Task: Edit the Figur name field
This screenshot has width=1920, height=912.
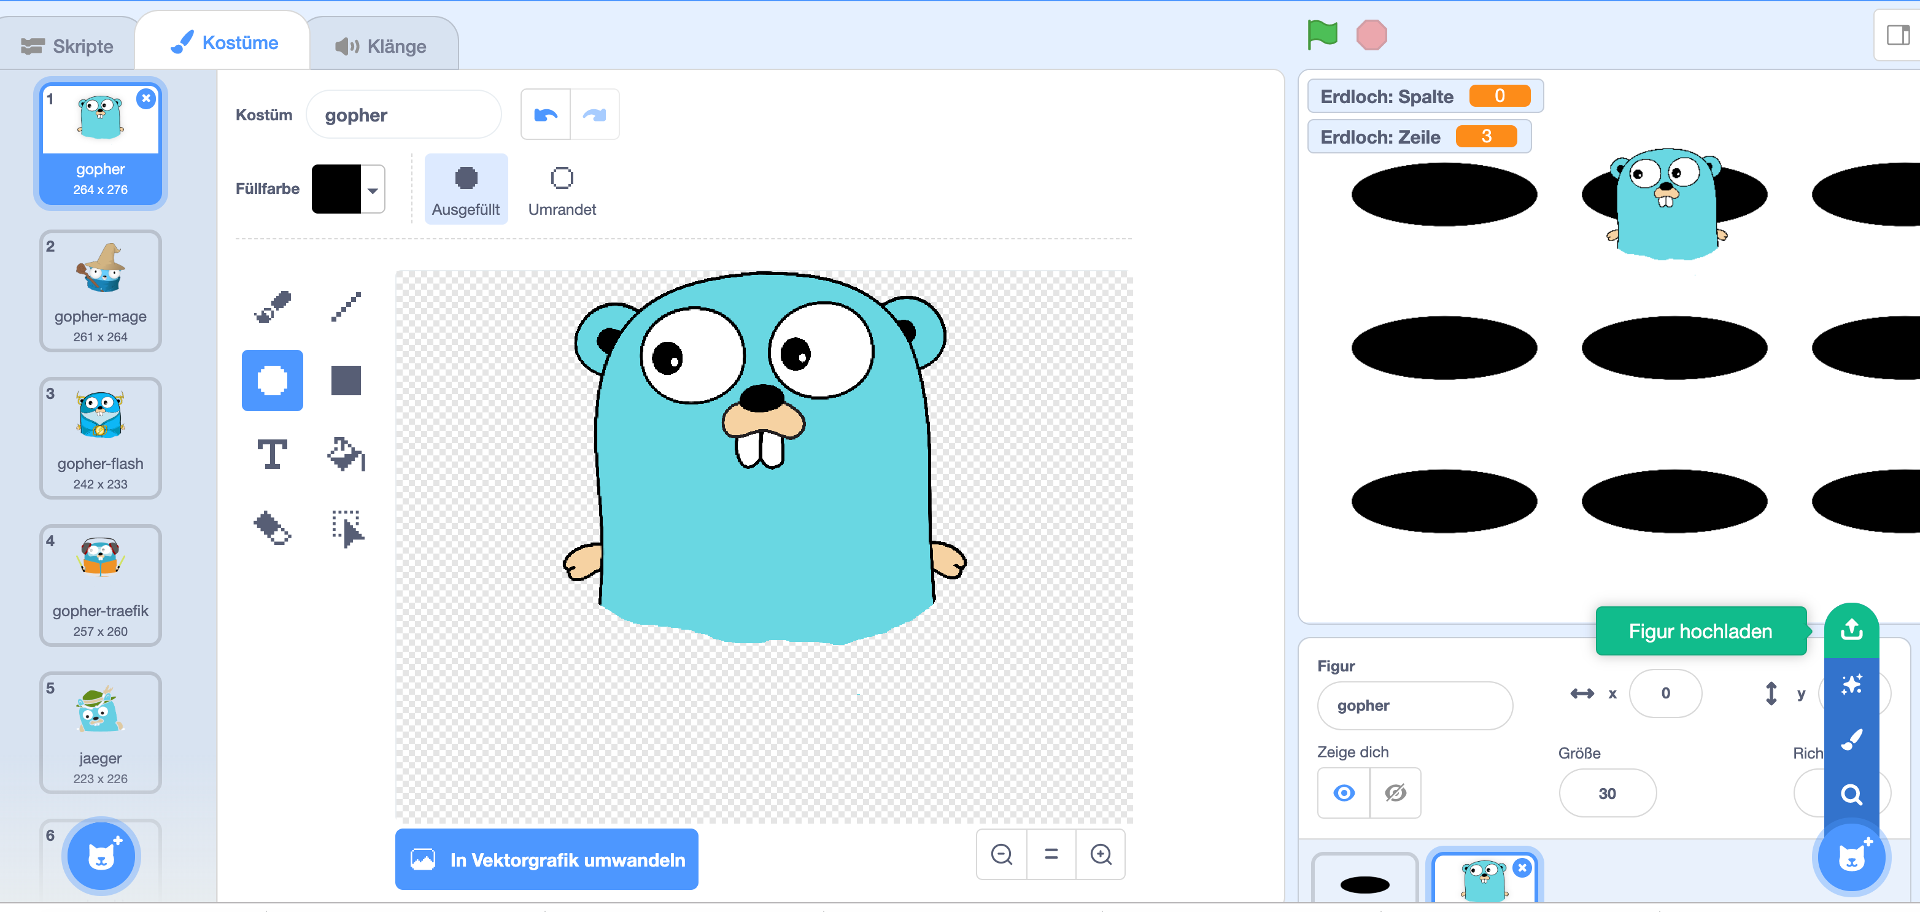Action: pos(1415,705)
